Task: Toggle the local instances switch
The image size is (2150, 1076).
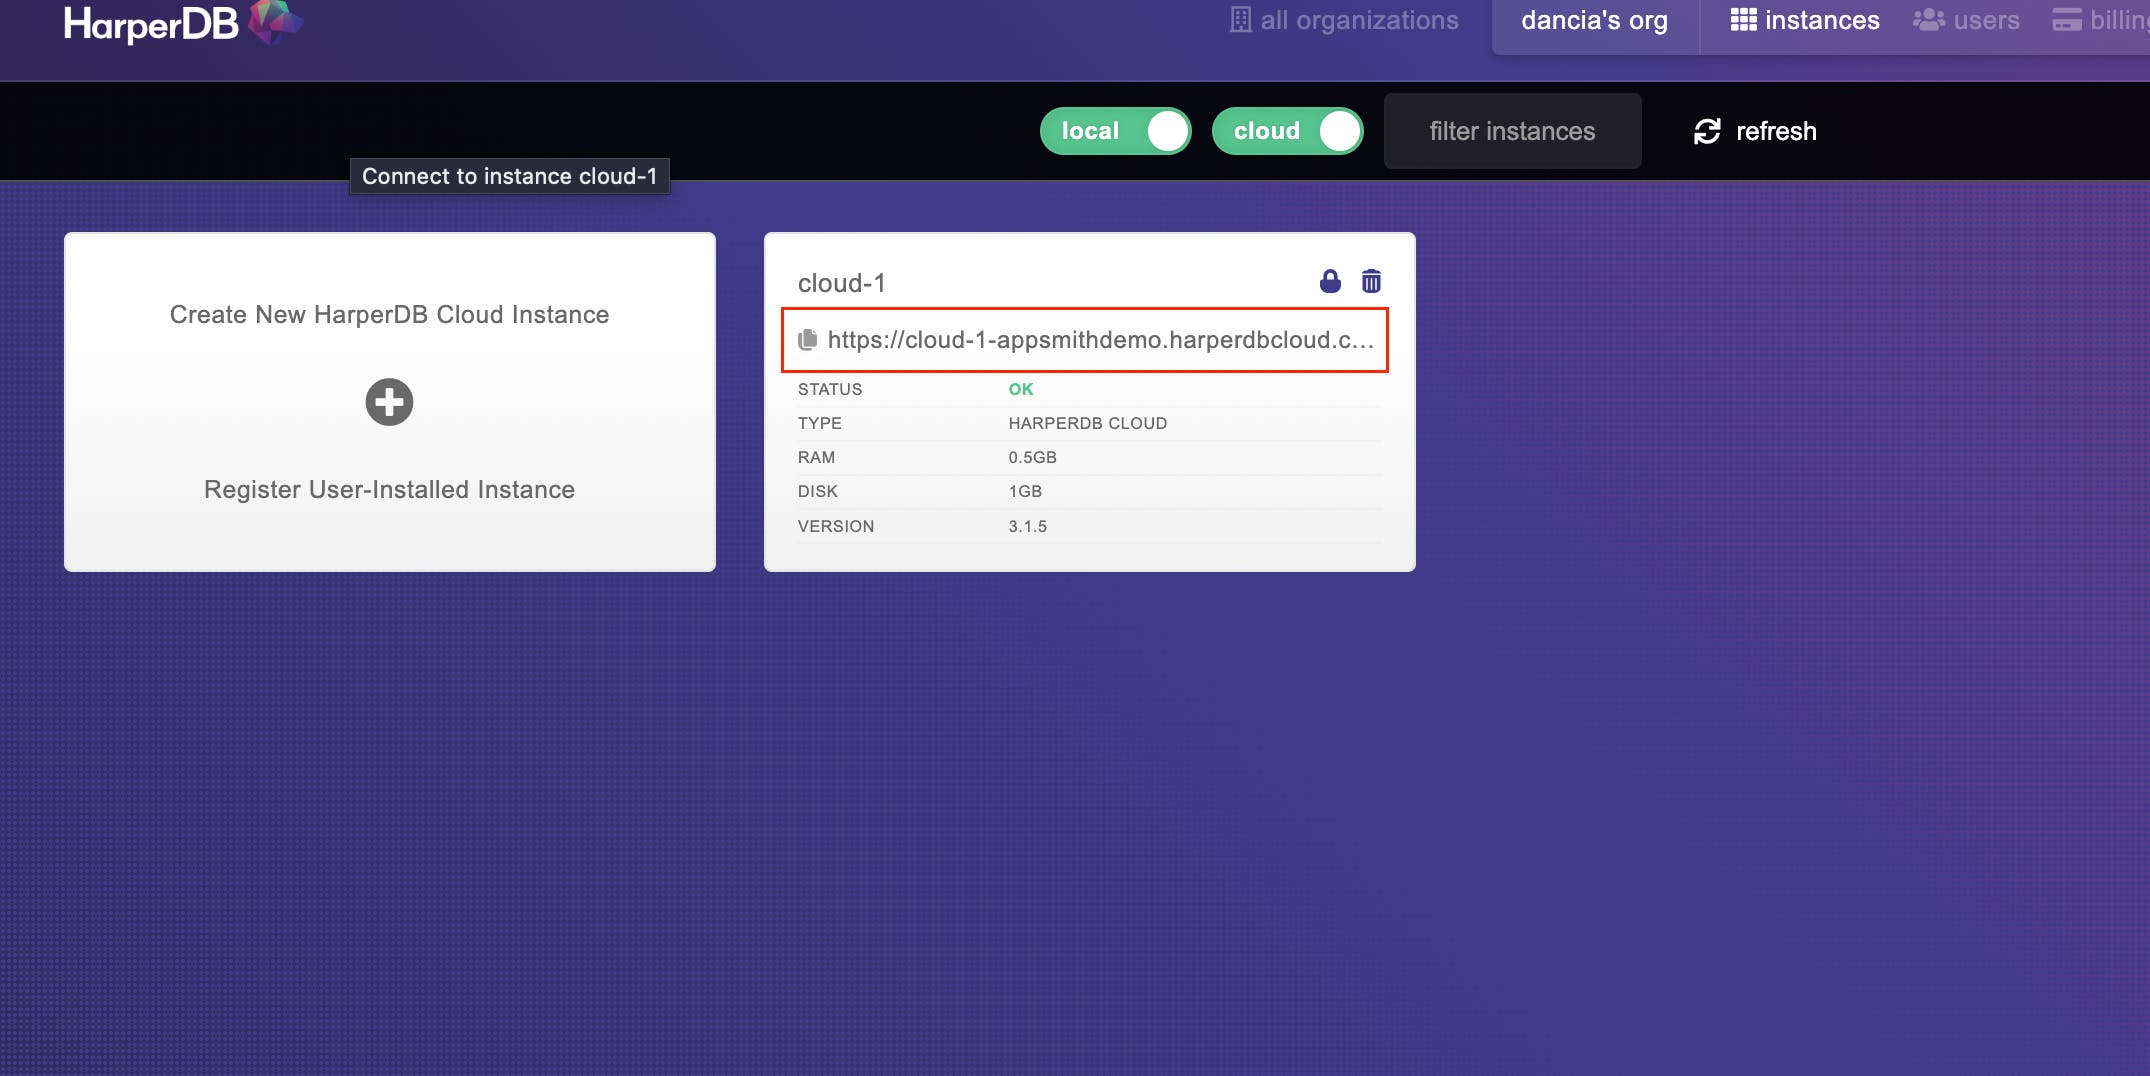Action: click(1115, 131)
